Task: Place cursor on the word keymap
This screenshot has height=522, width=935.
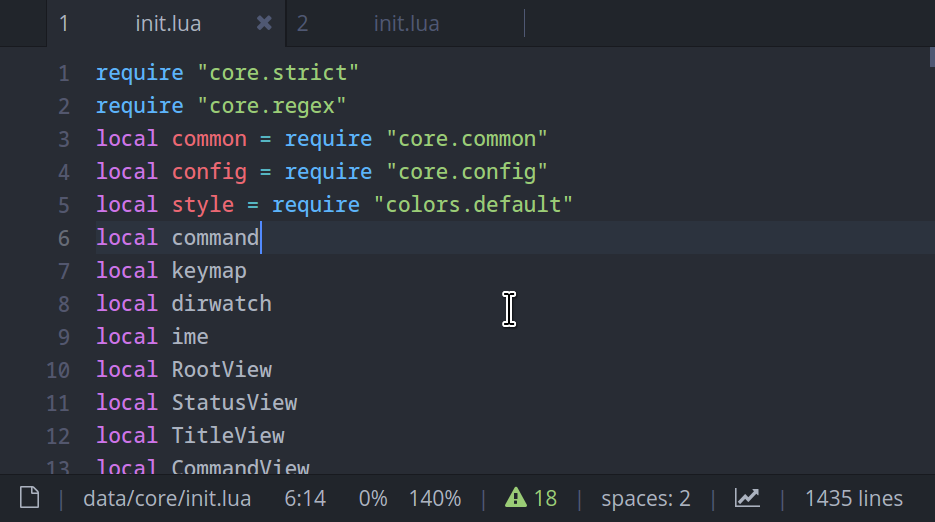Action: point(209,271)
